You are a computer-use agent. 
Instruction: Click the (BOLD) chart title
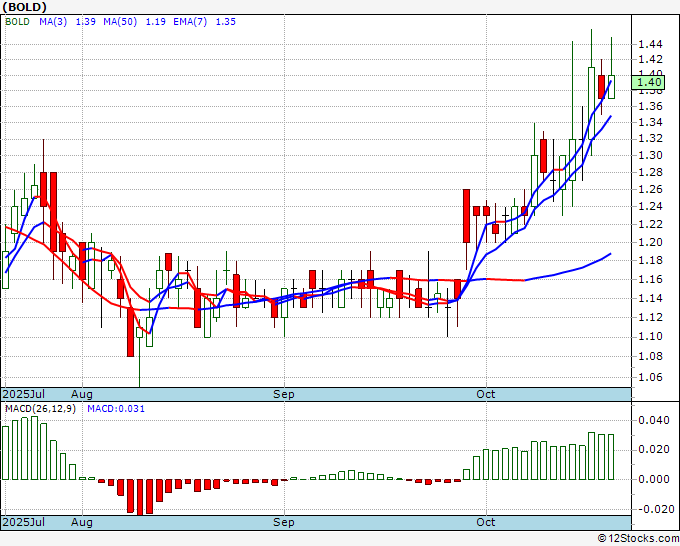pyautogui.click(x=24, y=7)
